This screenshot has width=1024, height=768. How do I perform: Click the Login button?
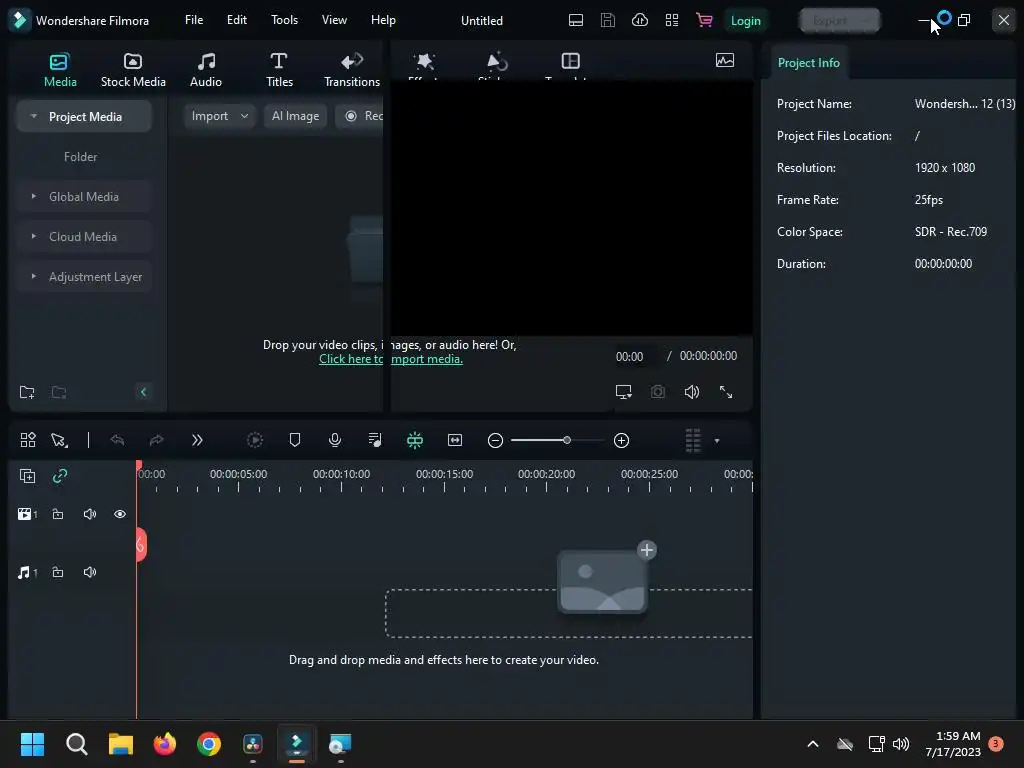click(745, 20)
